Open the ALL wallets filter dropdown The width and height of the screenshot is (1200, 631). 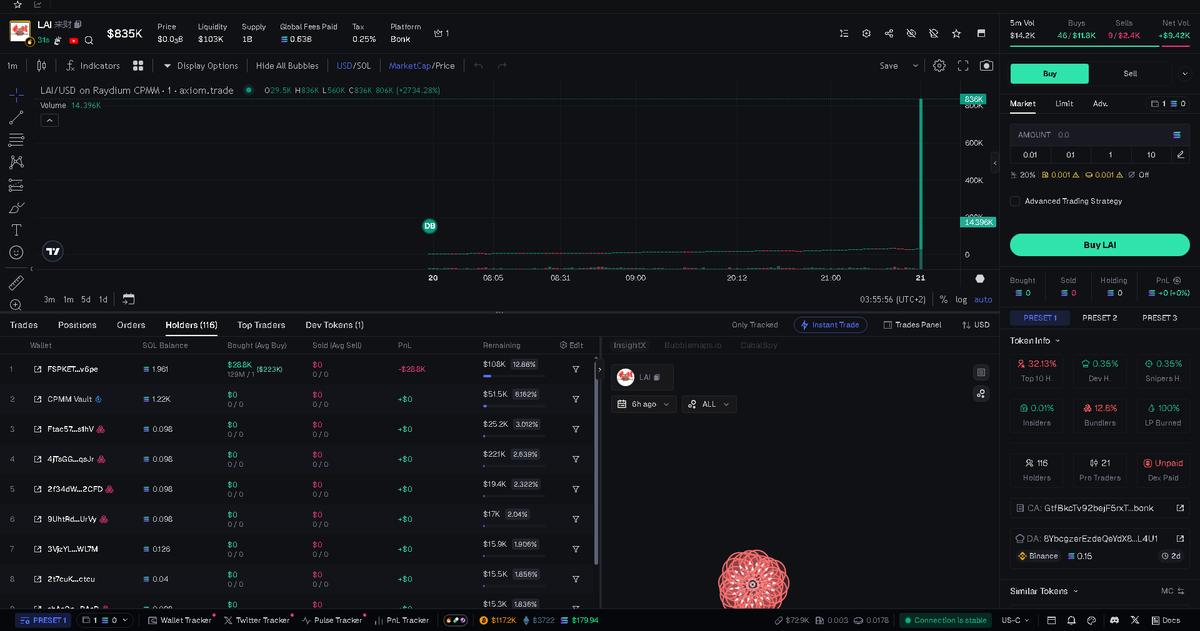pos(709,404)
